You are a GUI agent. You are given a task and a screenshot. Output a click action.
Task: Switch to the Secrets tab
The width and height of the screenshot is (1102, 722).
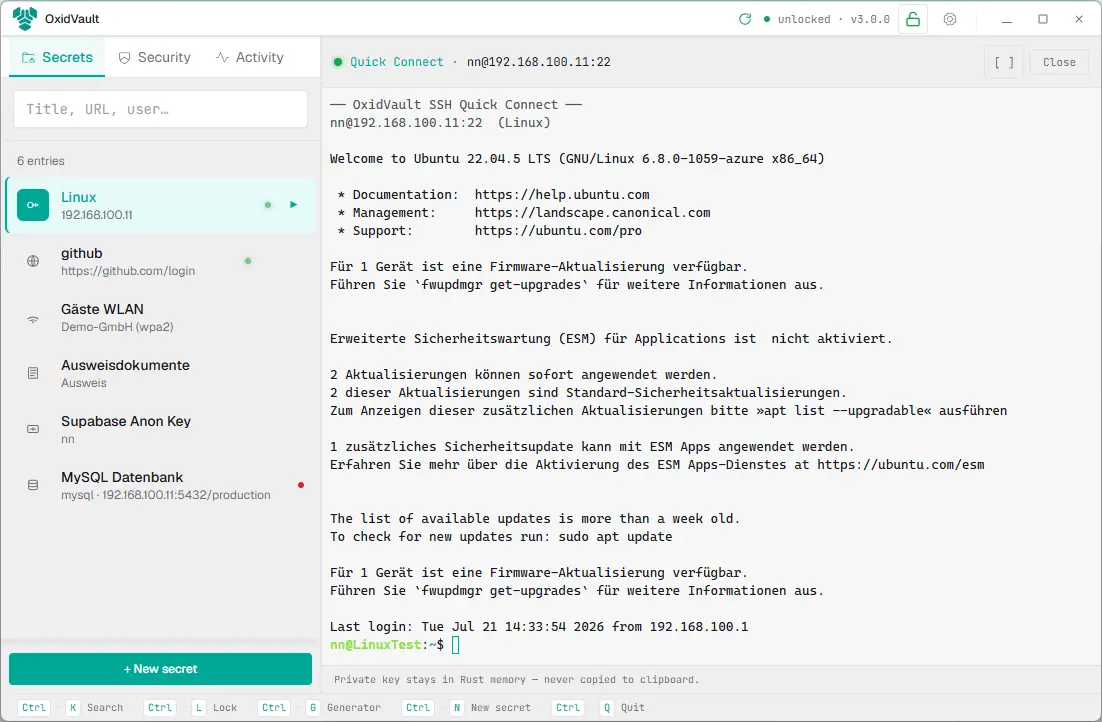click(x=58, y=58)
